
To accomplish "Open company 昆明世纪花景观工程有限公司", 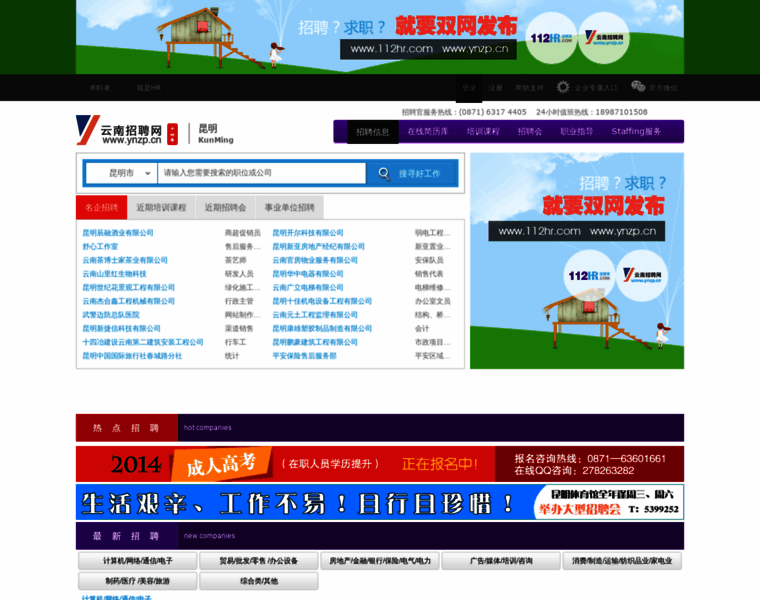I will [128, 287].
